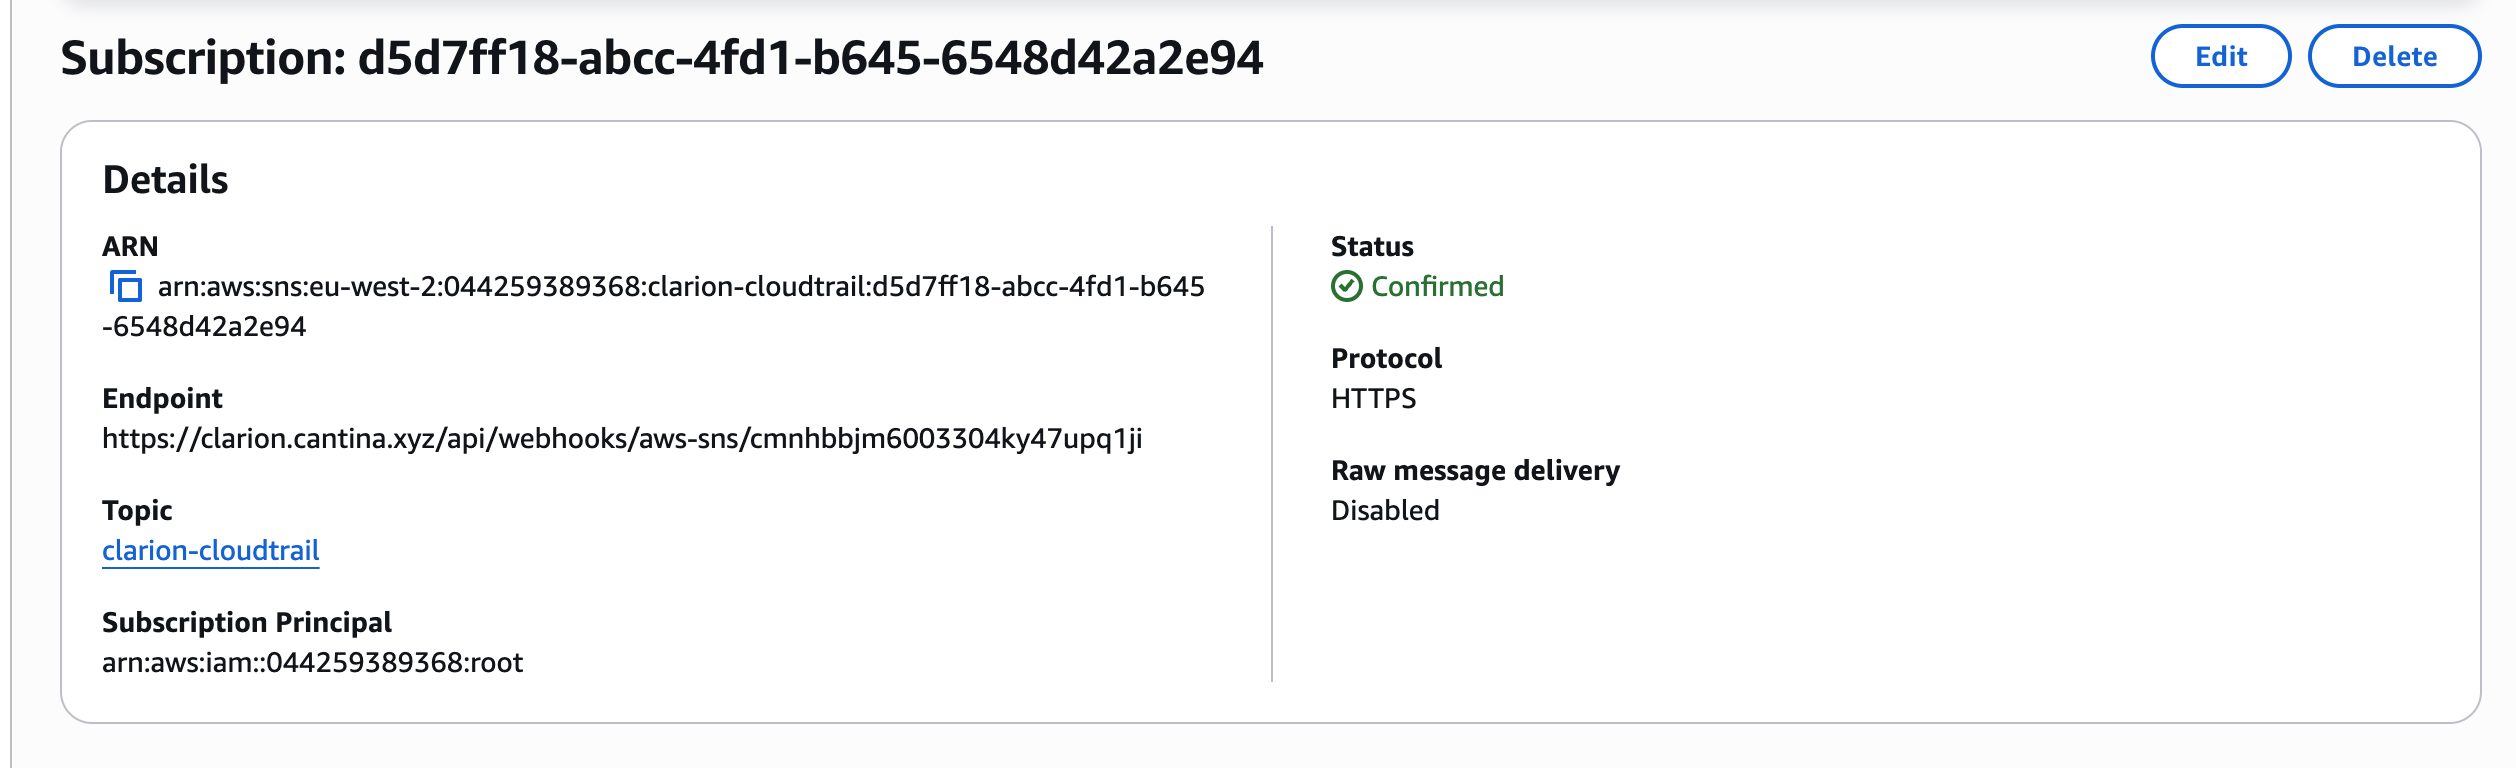Select the Subscription Principal root ARN value
The height and width of the screenshot is (768, 2516).
tap(313, 662)
